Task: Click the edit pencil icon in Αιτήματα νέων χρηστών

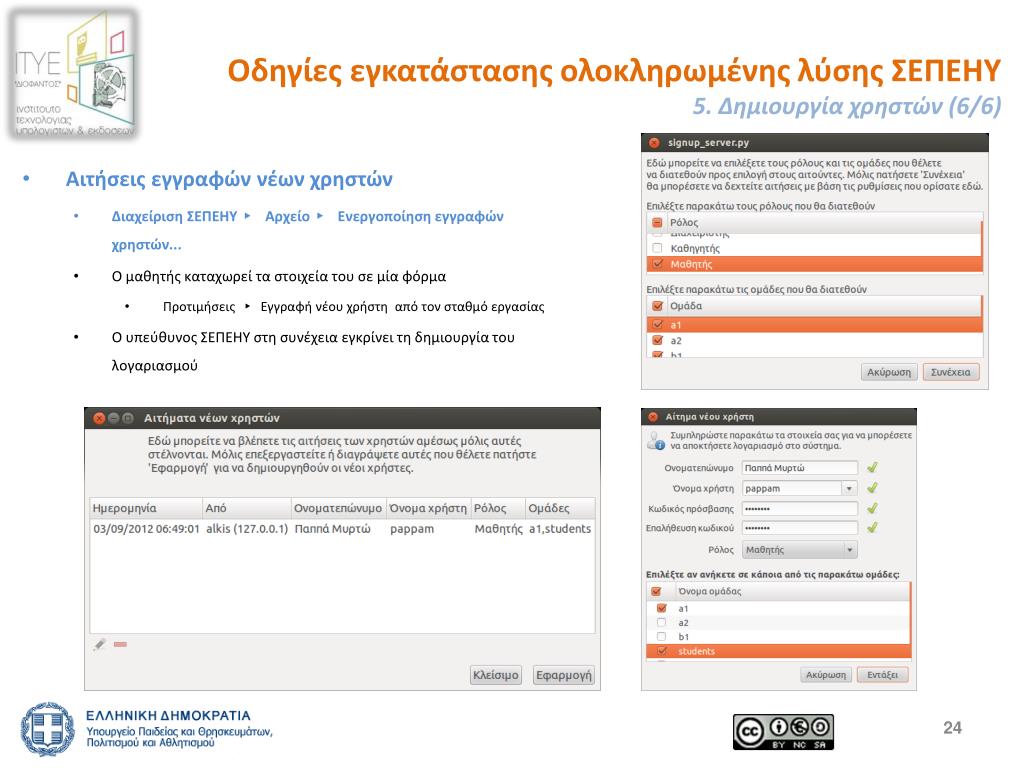Action: 99,645
